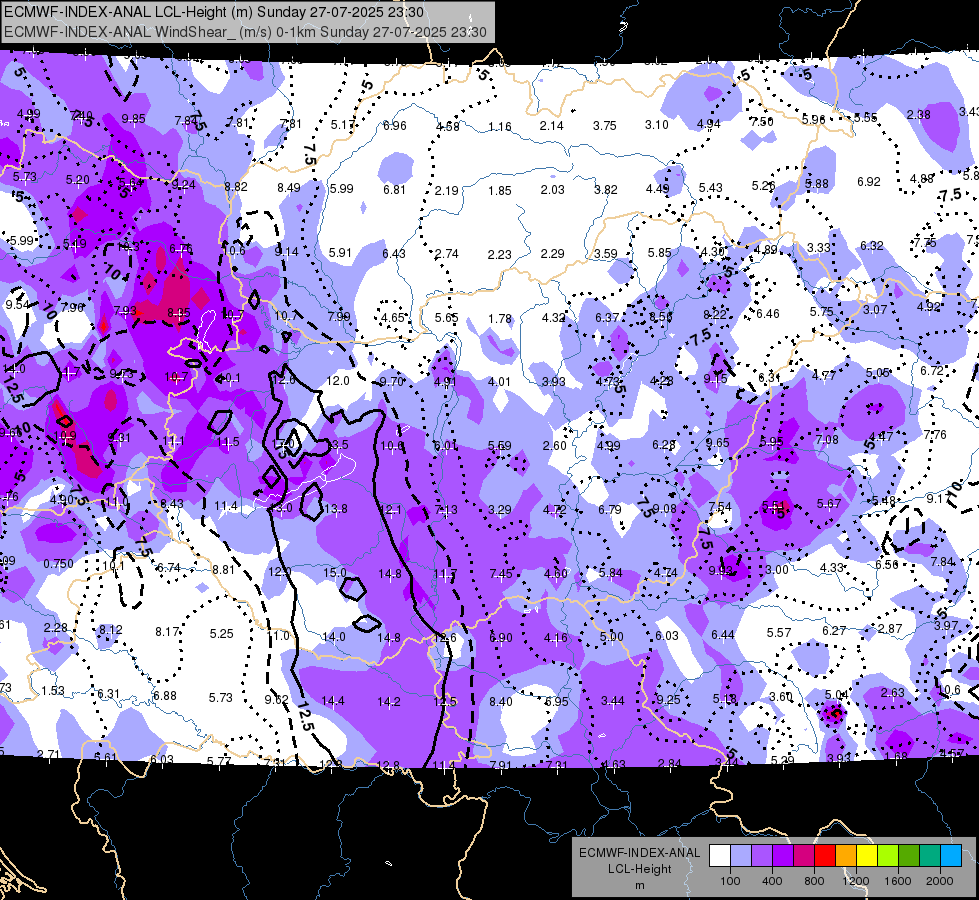Select the violet legend swatch
Image resolution: width=979 pixels, height=900 pixels.
[783, 856]
